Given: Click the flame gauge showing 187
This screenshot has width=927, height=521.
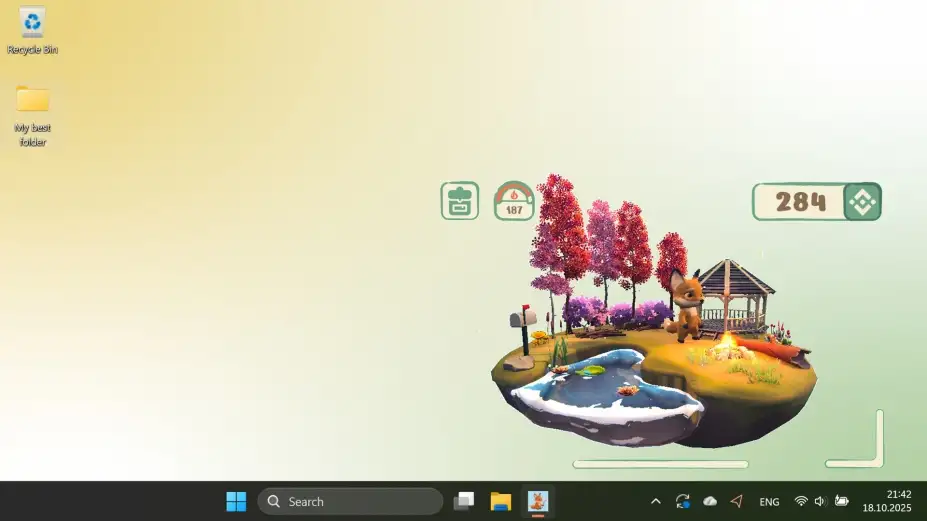Looking at the screenshot, I should tap(514, 201).
